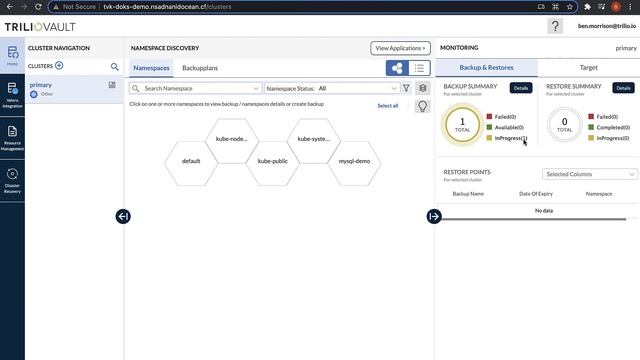
Task: Switch to the Namespaces tab
Action: pos(151,68)
